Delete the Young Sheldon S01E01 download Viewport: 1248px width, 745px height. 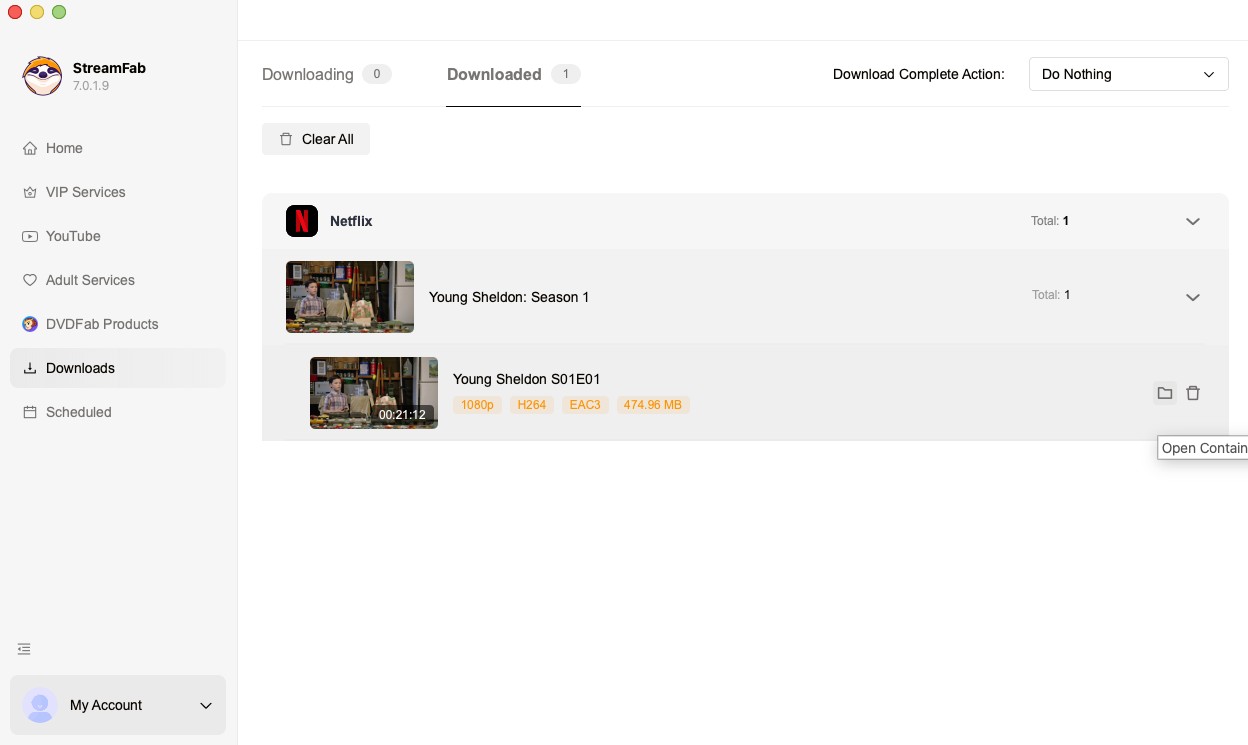(x=1194, y=393)
